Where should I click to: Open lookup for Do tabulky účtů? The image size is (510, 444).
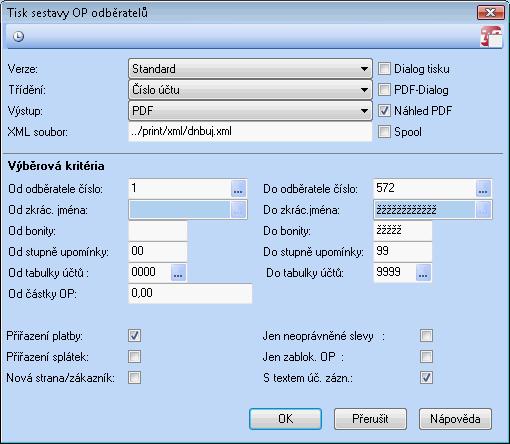(423, 273)
